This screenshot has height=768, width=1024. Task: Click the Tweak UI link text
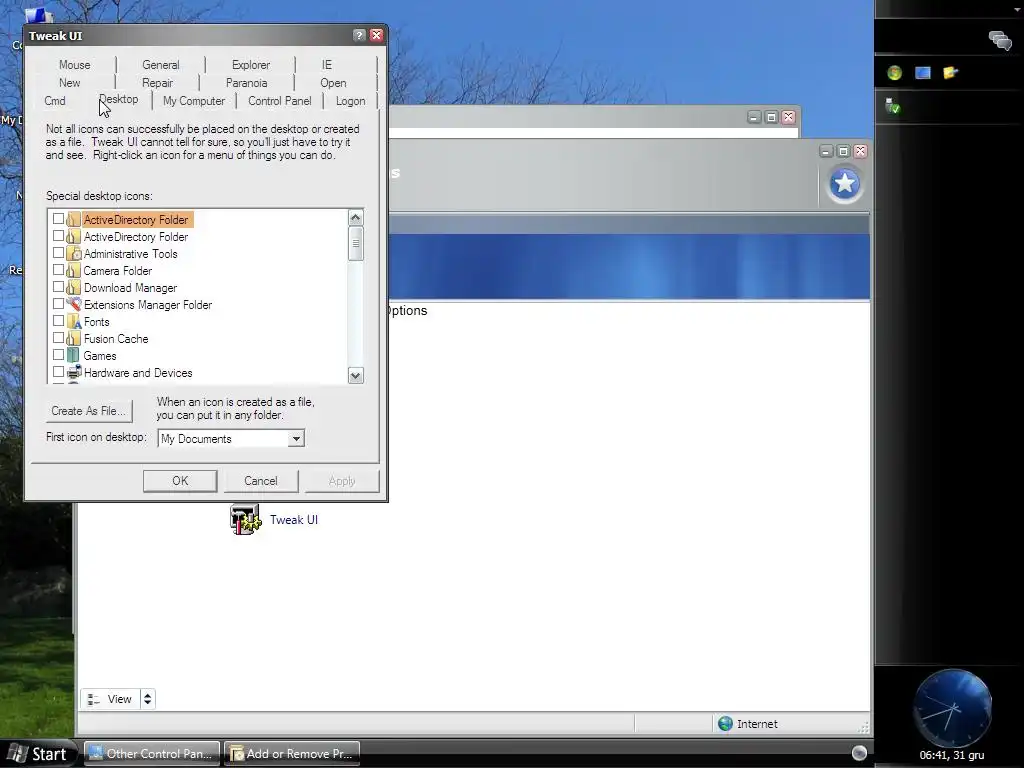[294, 520]
